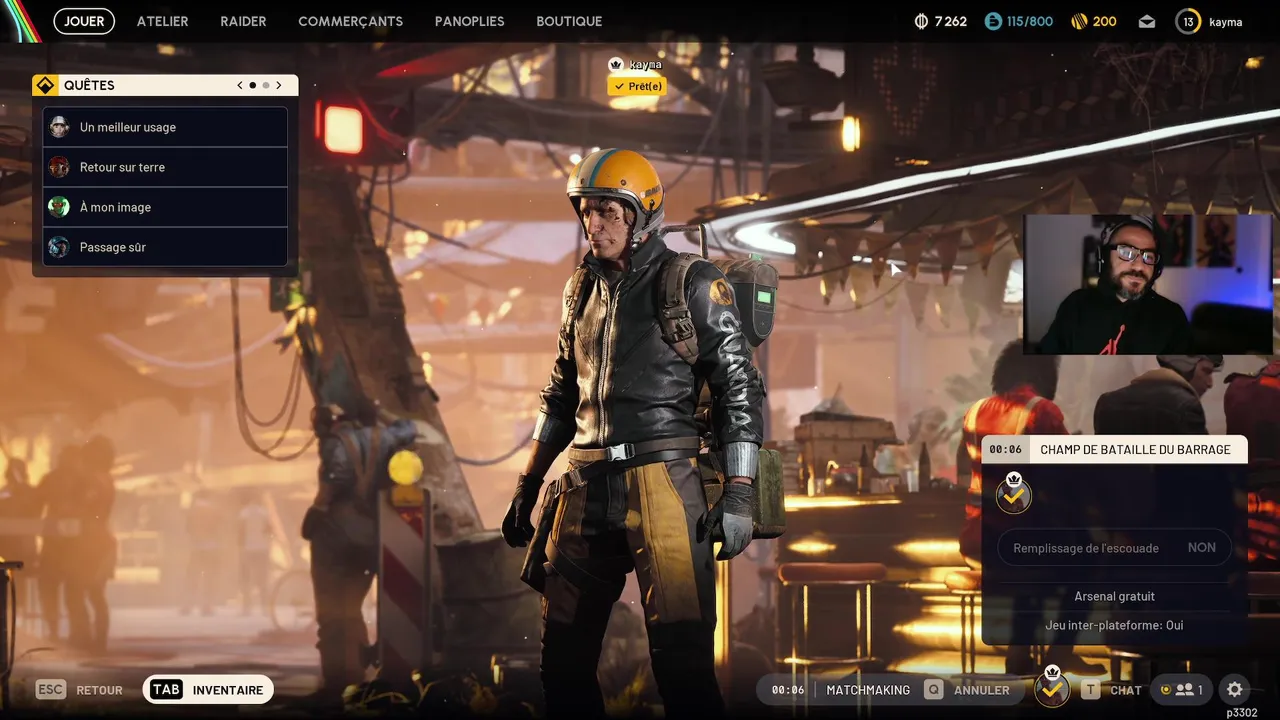Image resolution: width=1280 pixels, height=720 pixels.
Task: Open the JOUER tab
Action: coord(84,21)
